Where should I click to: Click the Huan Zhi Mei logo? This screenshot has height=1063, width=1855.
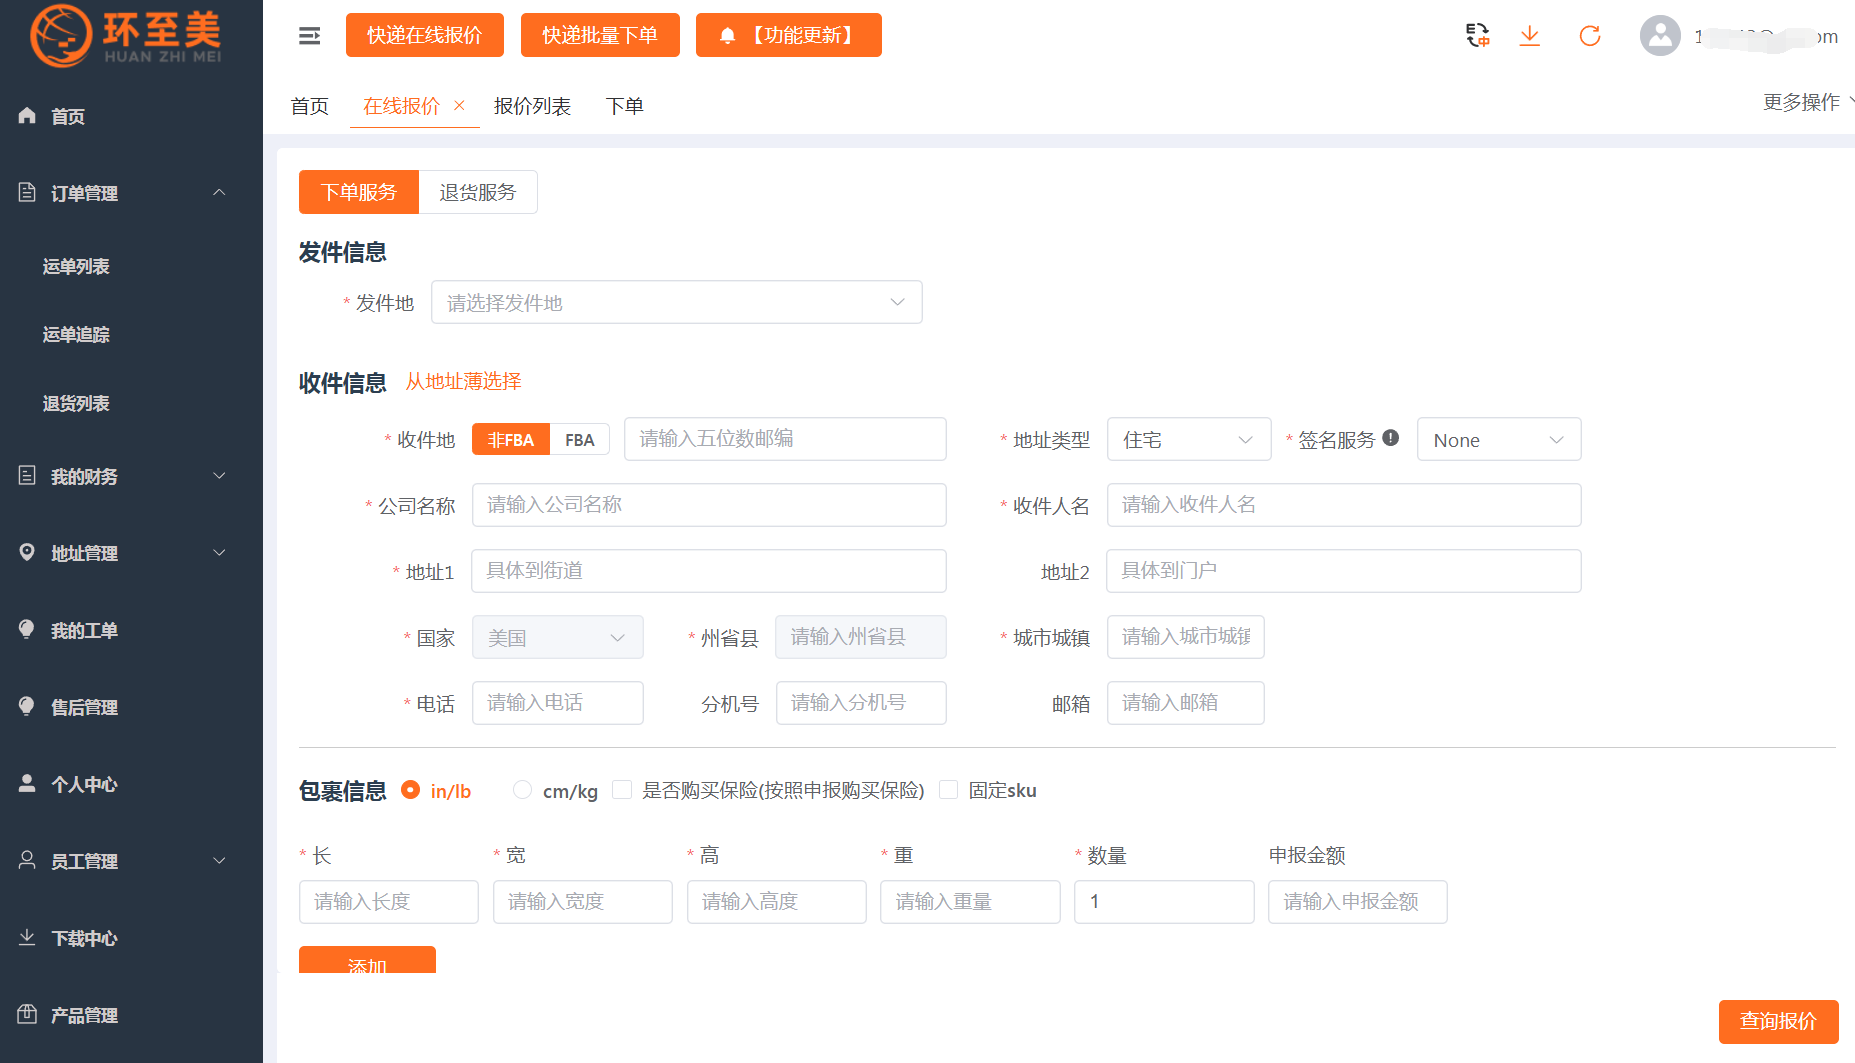[x=125, y=35]
